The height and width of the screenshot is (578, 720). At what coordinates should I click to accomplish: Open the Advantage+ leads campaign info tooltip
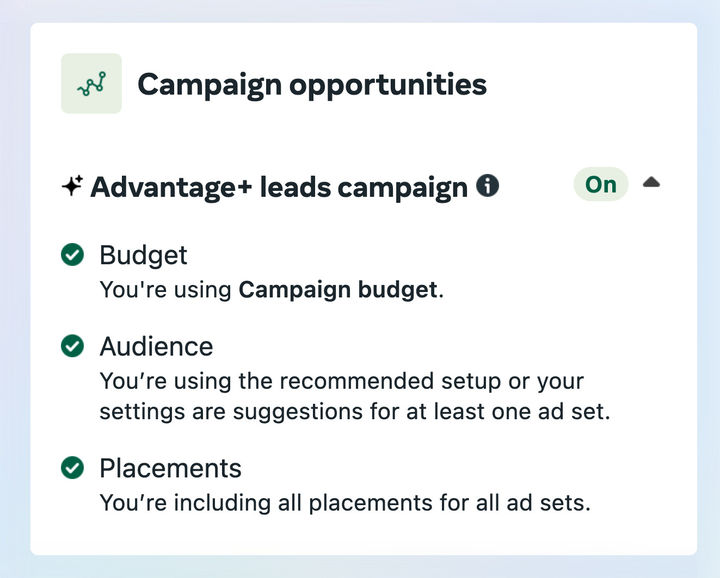(488, 185)
